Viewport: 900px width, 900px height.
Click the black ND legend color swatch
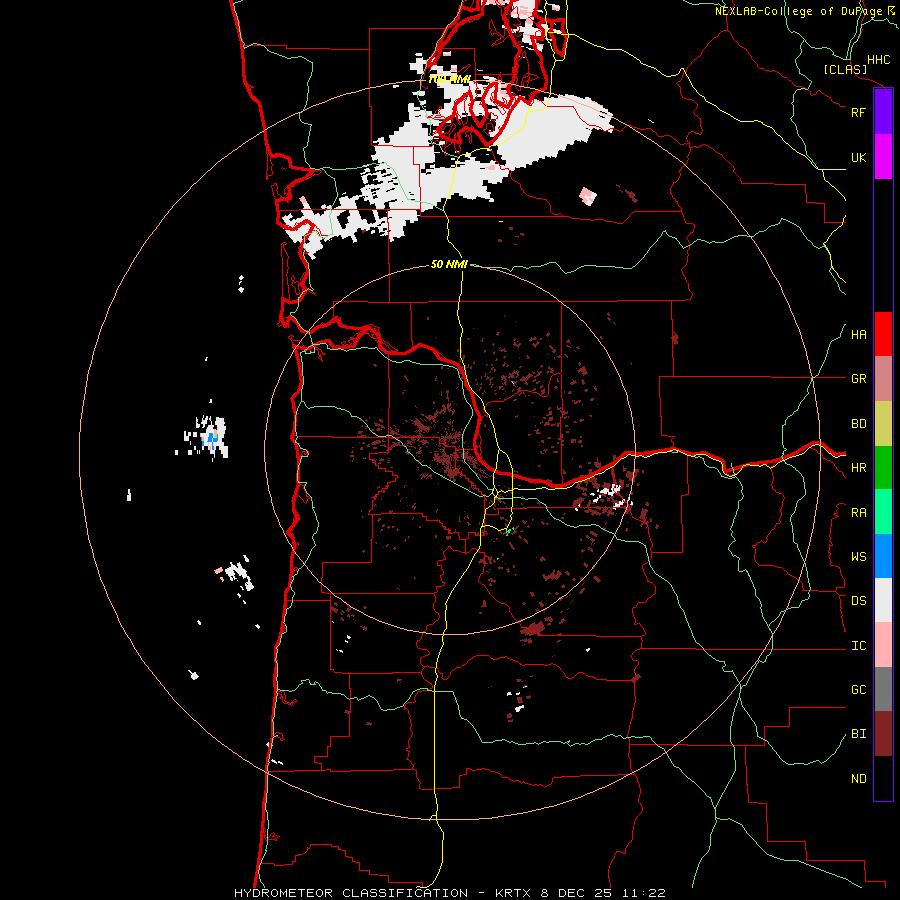883,778
